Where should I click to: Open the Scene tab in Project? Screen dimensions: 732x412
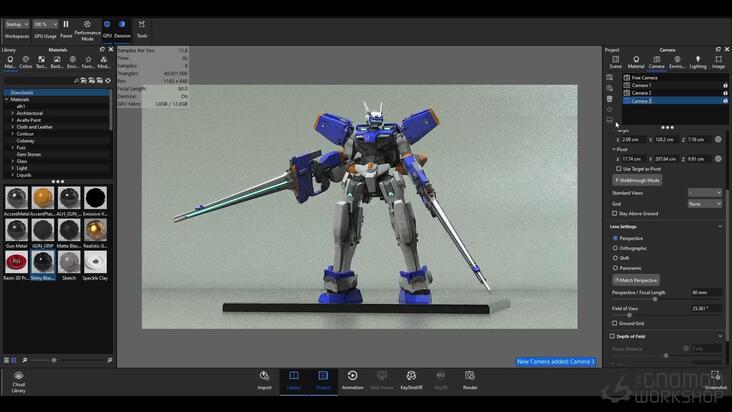615,62
